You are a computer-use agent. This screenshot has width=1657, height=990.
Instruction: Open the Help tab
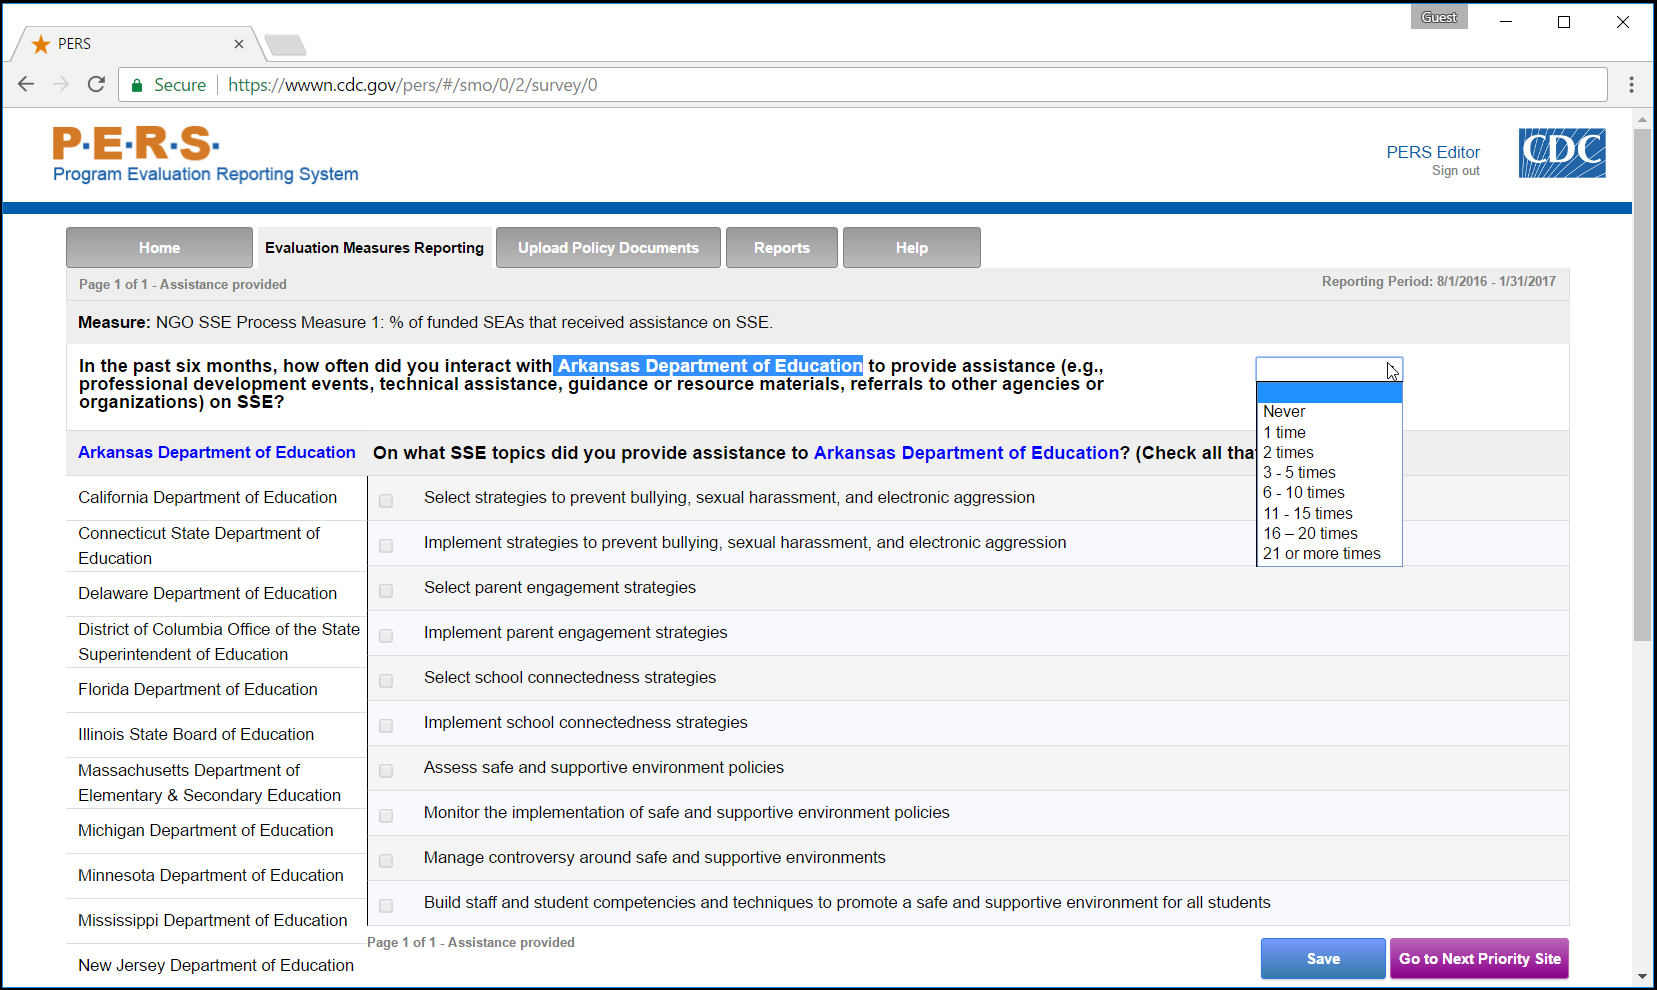point(912,248)
